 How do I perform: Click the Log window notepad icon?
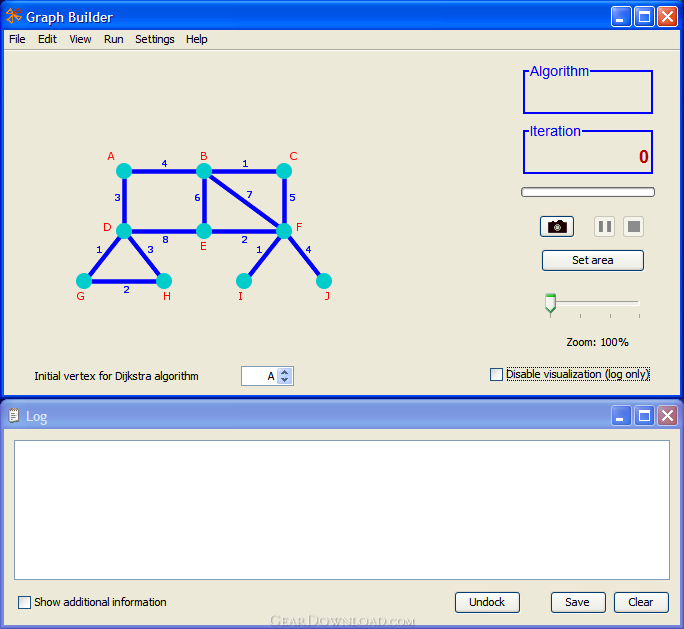[14, 416]
